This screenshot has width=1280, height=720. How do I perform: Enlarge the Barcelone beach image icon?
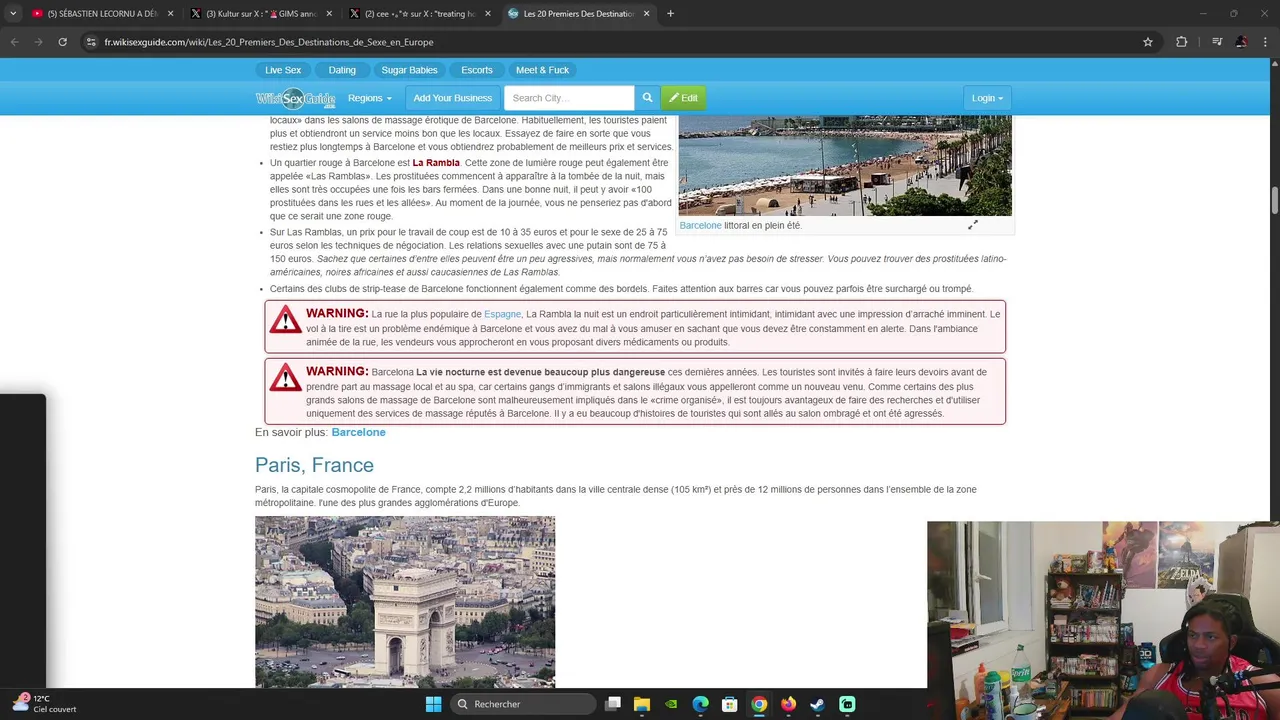[973, 225]
